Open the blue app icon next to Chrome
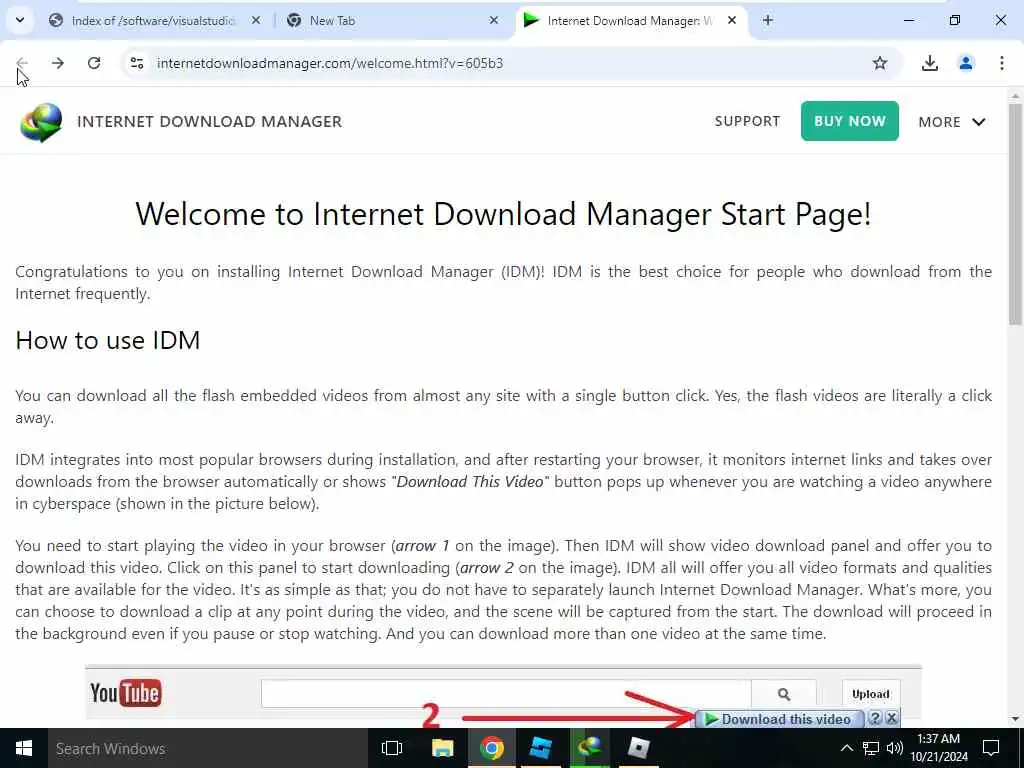 pos(541,748)
